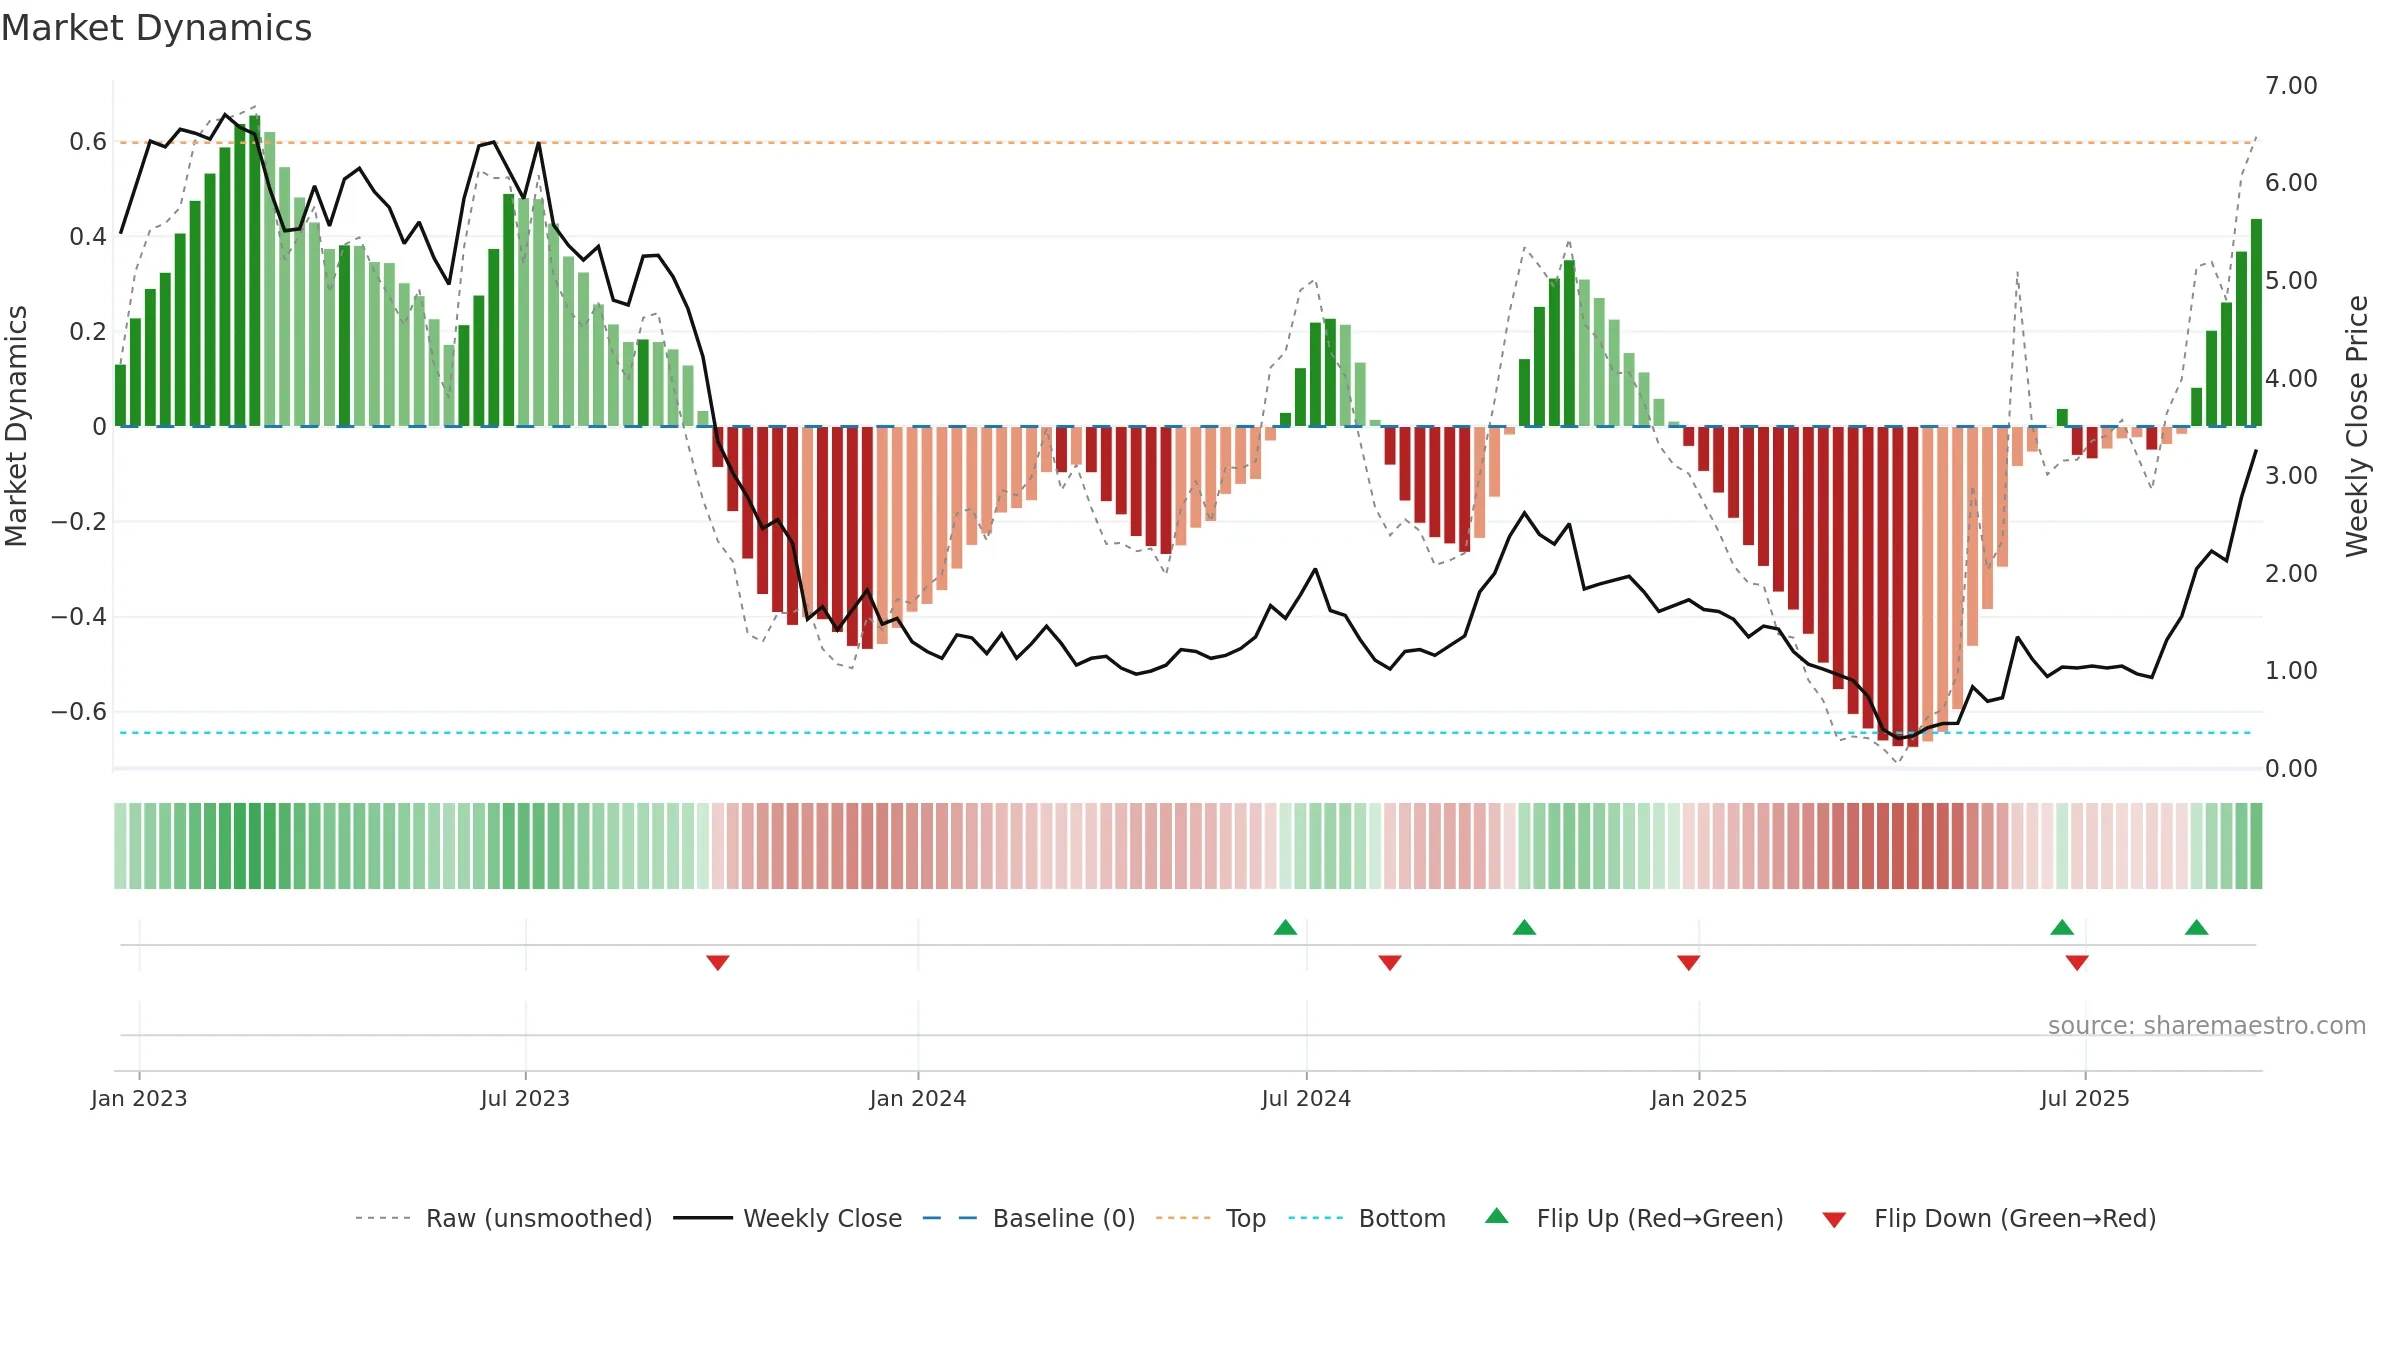This screenshot has height=1350, width=2400.
Task: Click the red flip-down triangle in late 2023
Action: coord(718,962)
